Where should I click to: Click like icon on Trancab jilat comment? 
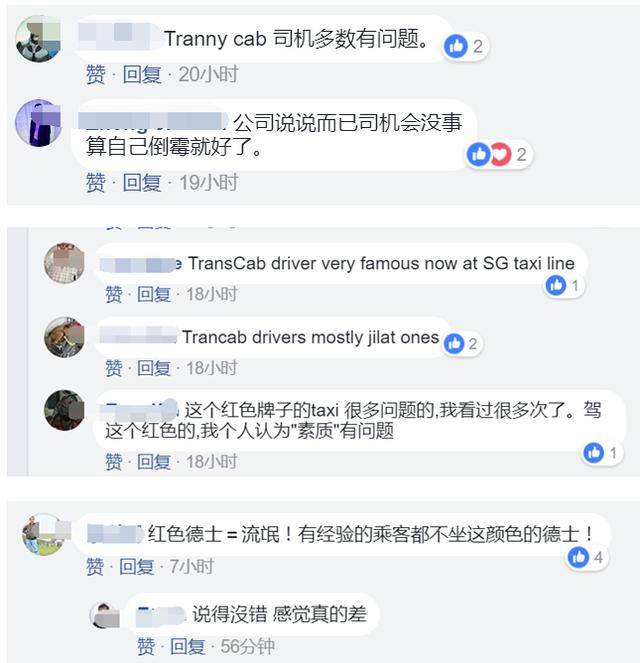point(454,344)
